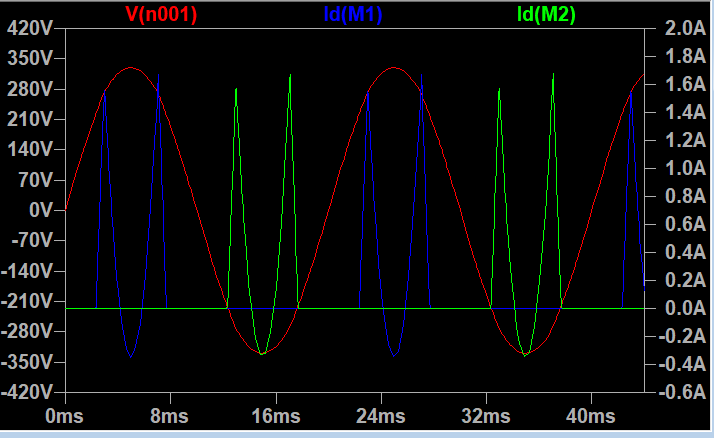714x438 pixels.
Task: Click the 0.6A right axis label
Action: click(x=685, y=224)
